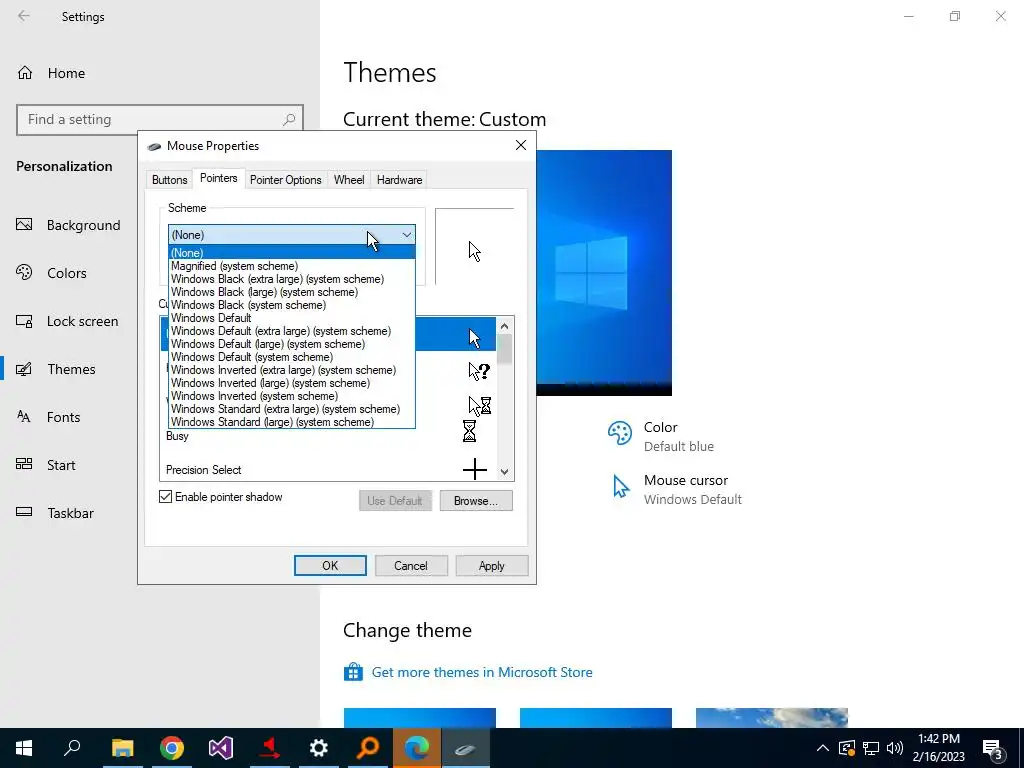This screenshot has height=768, width=1024.
Task: Choose Windows Inverted (extra large) scheme
Action: [292, 370]
